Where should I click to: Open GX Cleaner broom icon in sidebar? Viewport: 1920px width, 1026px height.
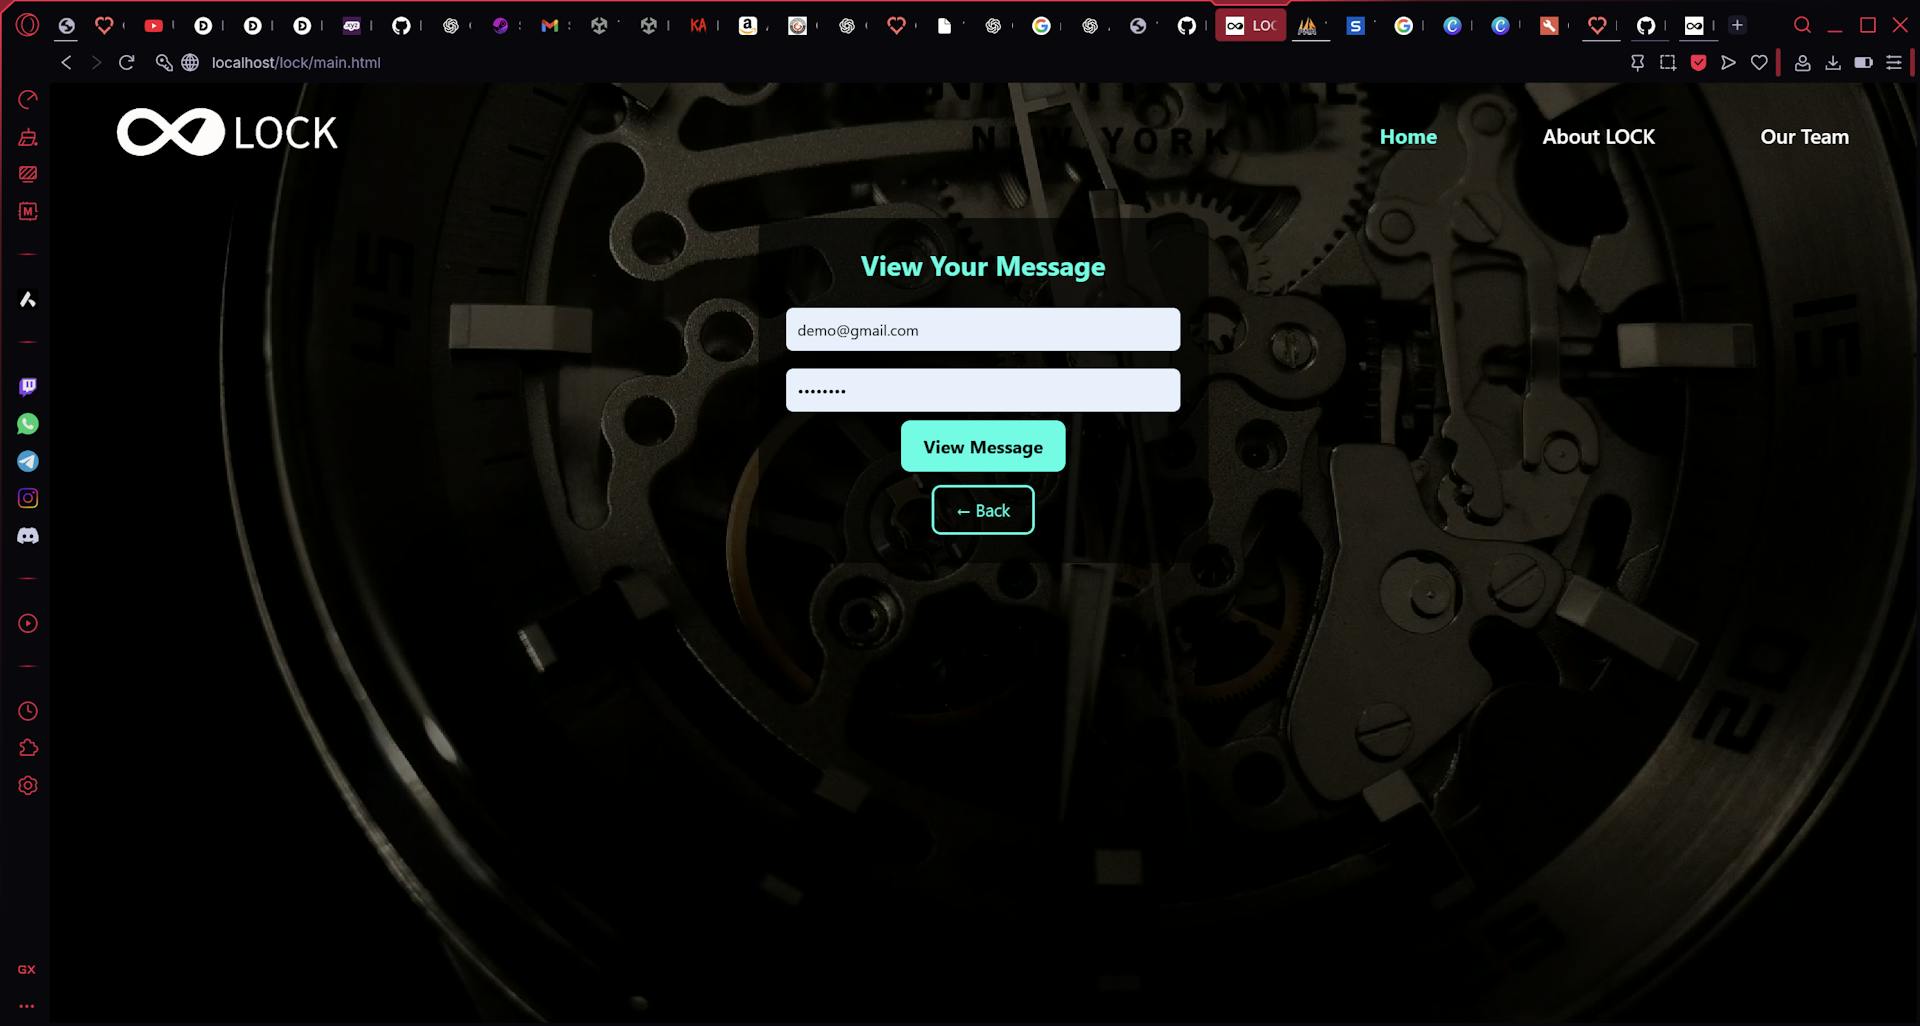(x=28, y=137)
